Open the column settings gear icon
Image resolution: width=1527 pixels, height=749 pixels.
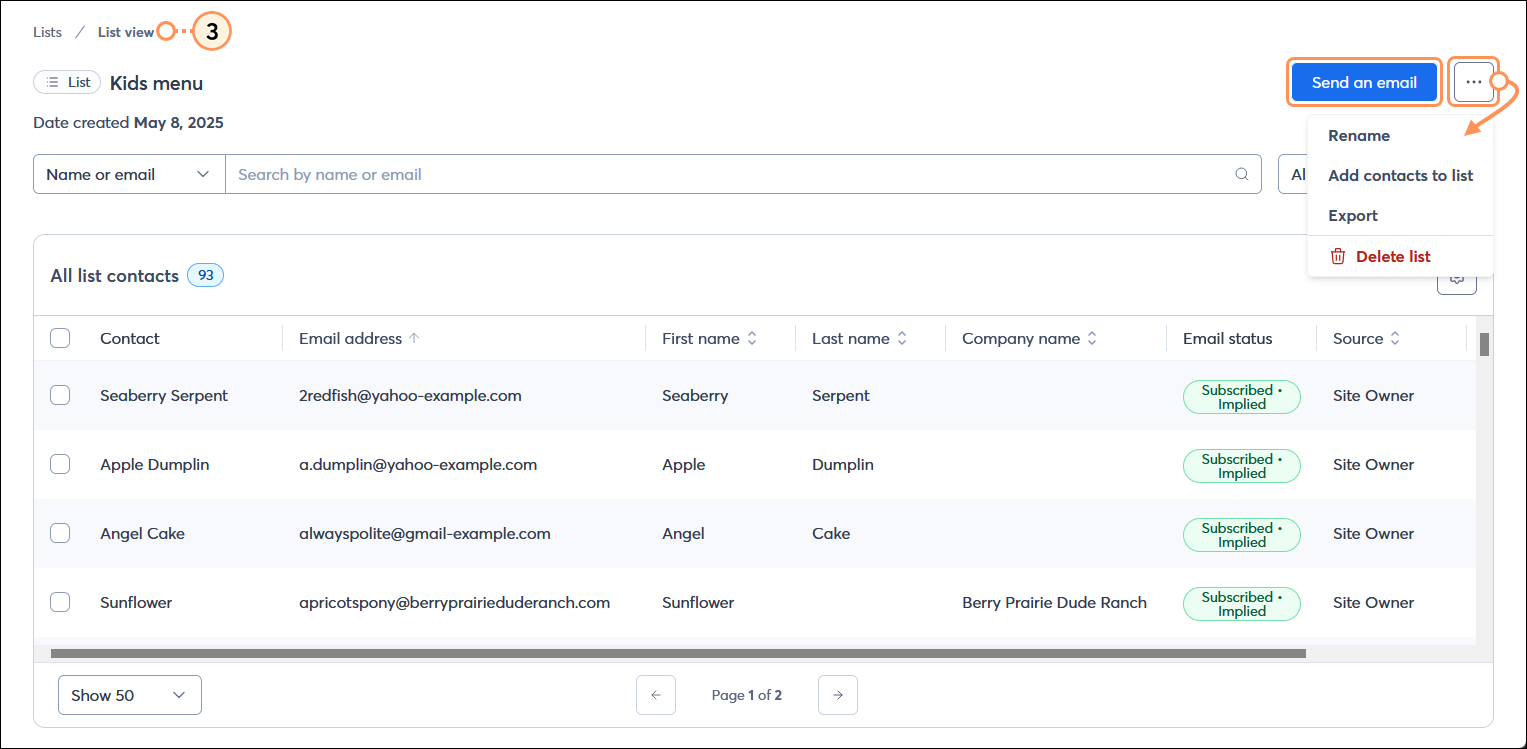(1456, 281)
